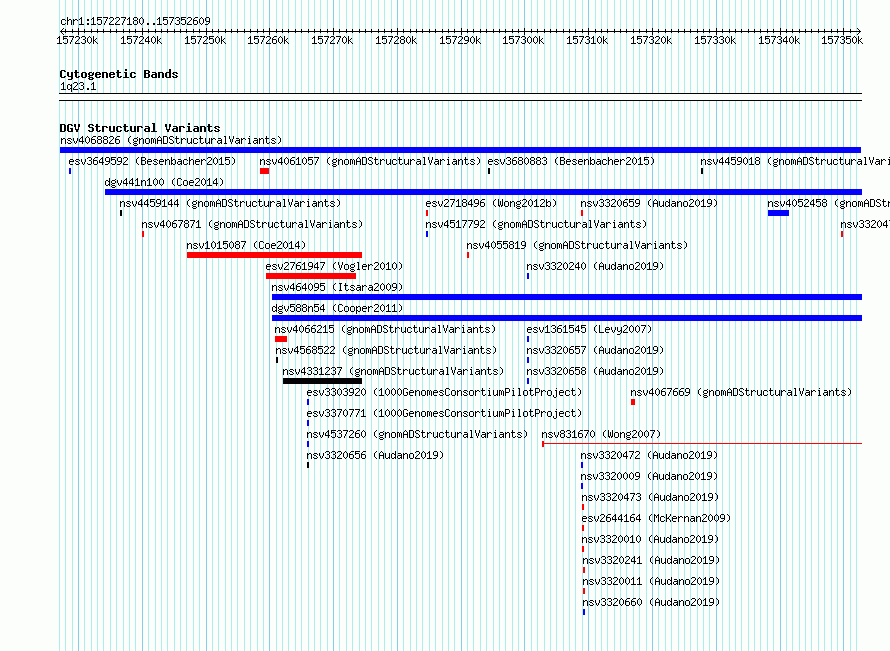Click the small red nsv4066215 bar
Screen dimensions: 890x651
click(x=281, y=339)
